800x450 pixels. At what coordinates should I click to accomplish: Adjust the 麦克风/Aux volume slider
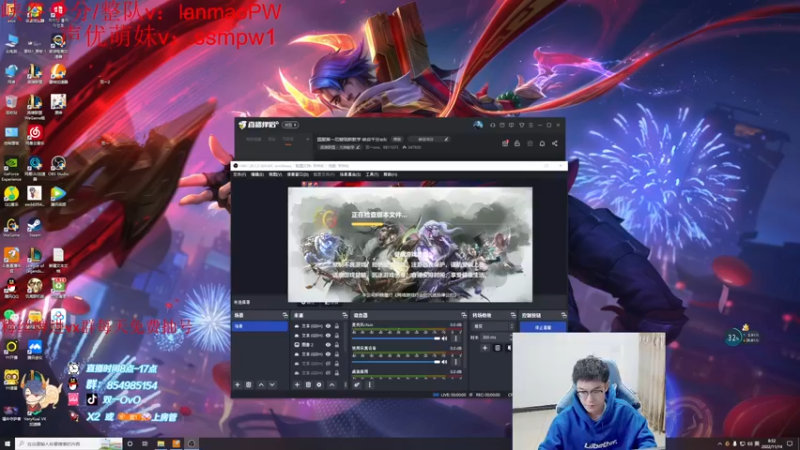coord(396,338)
